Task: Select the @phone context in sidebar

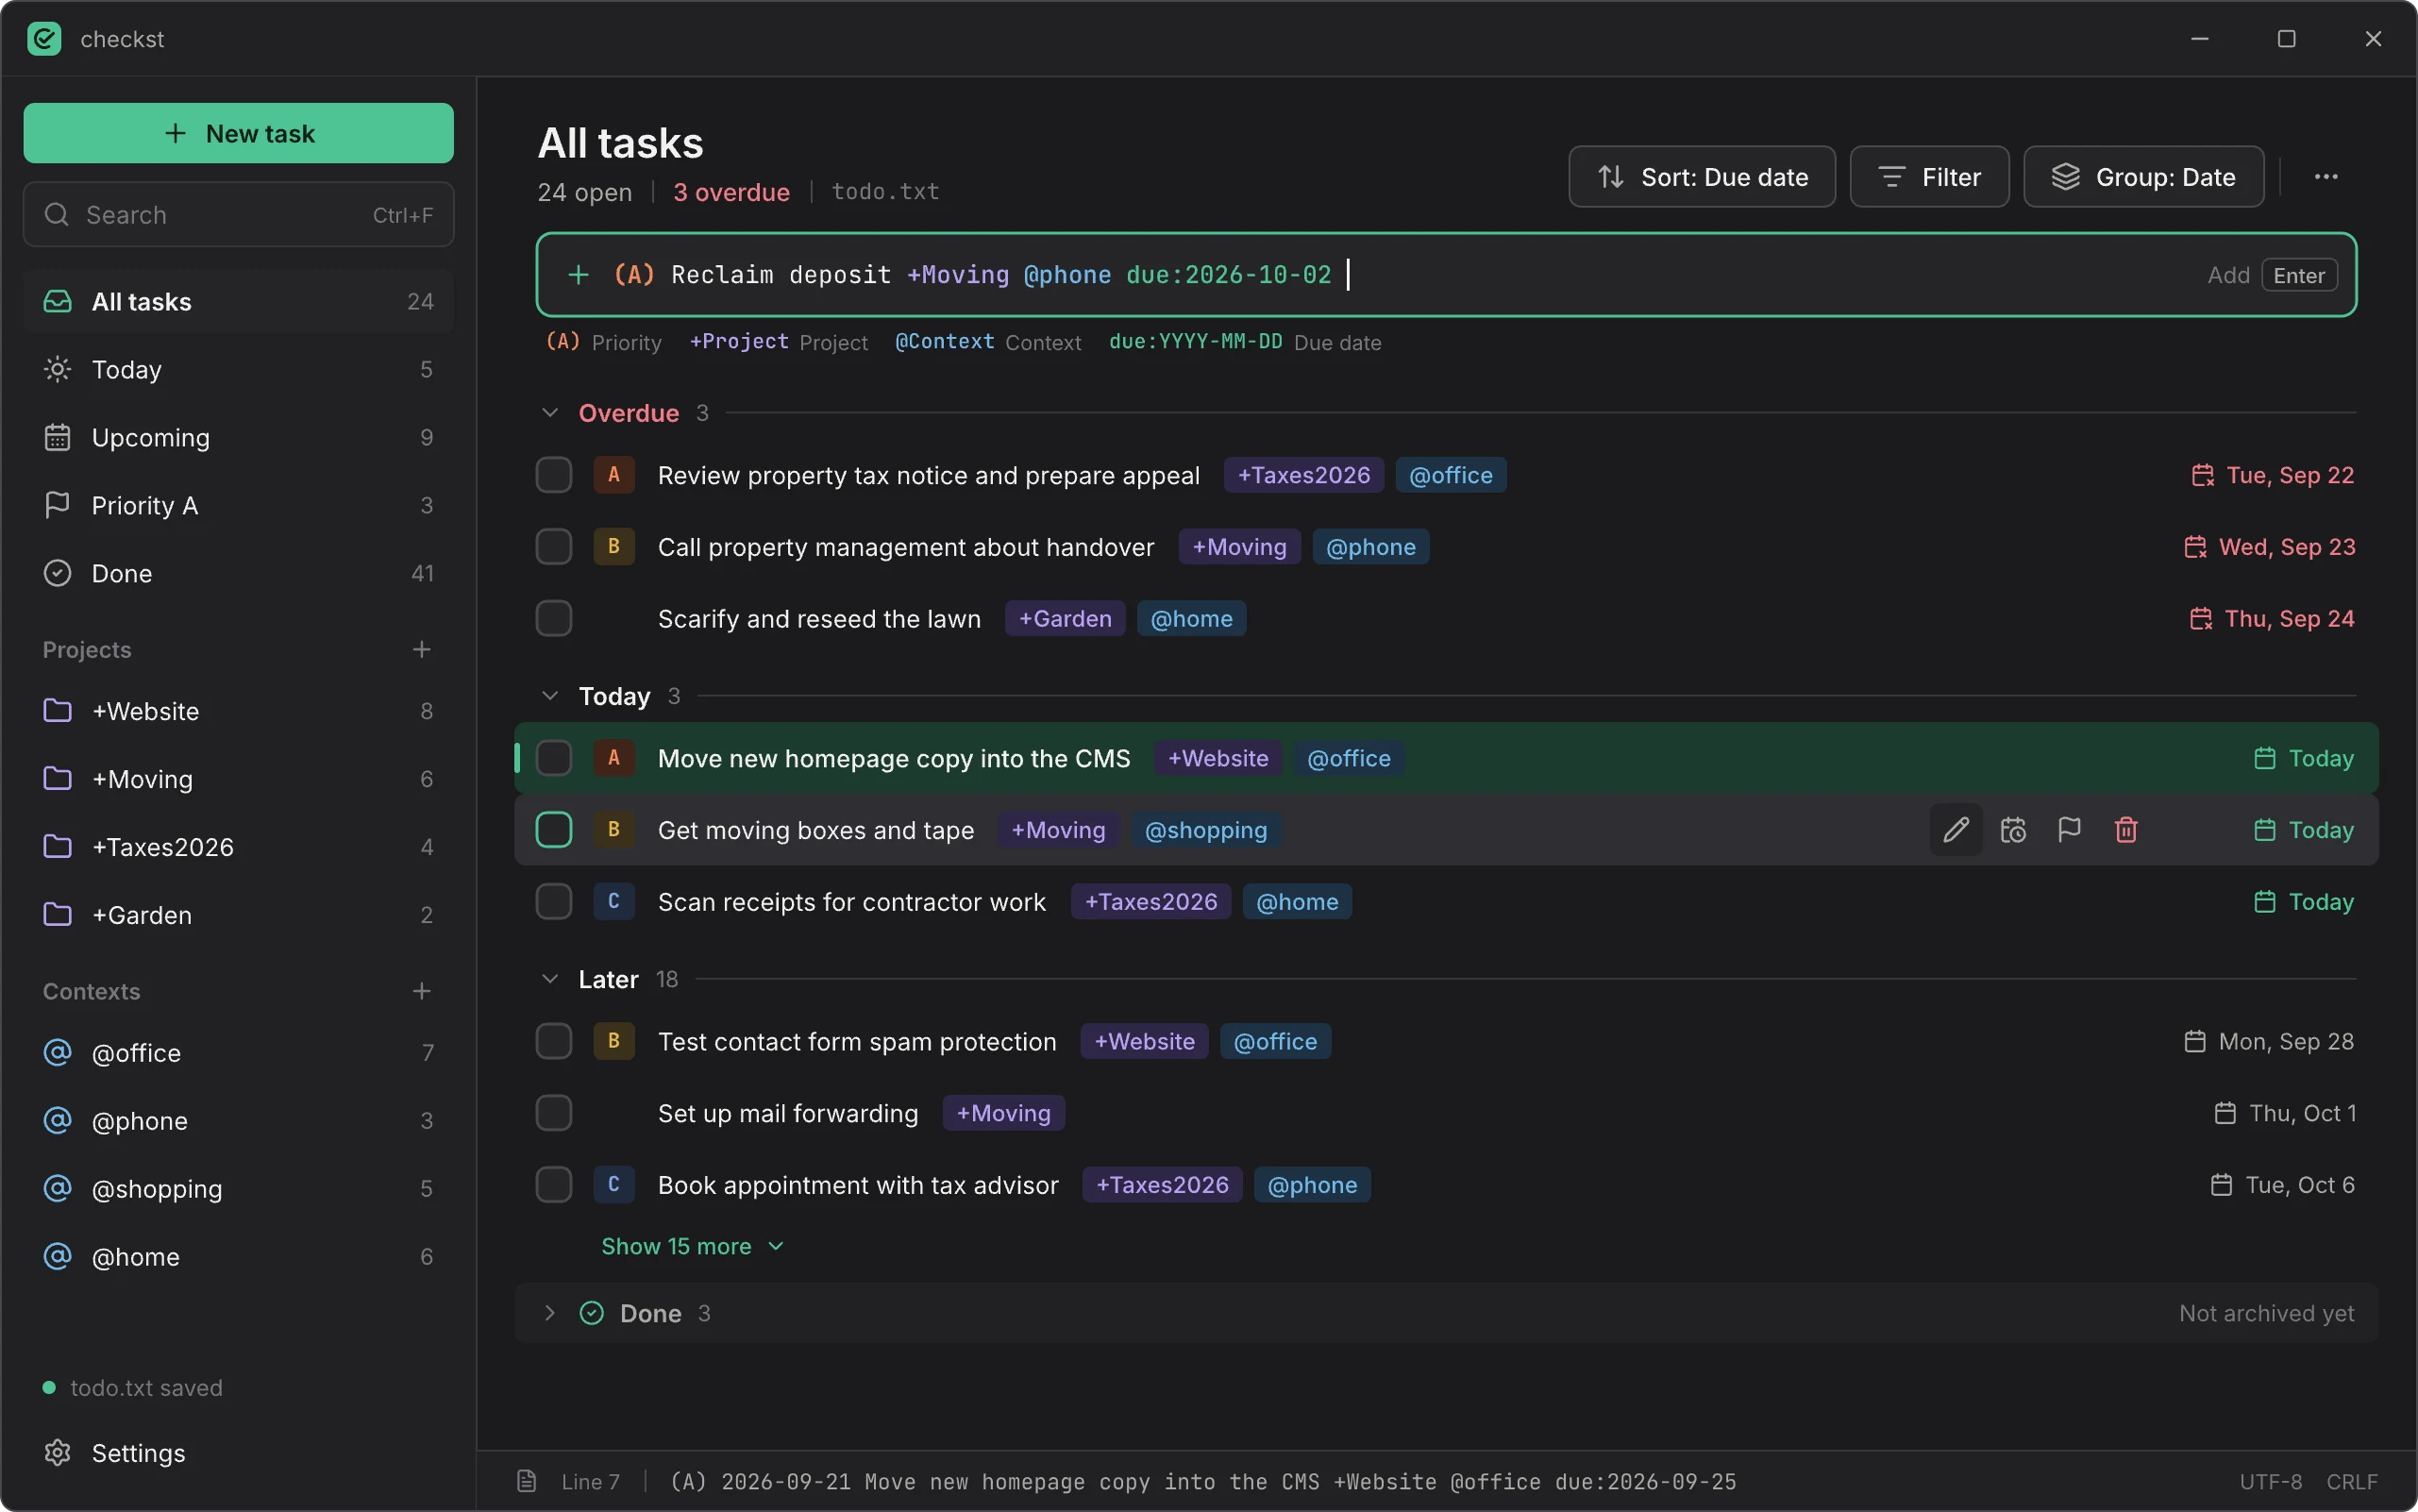Action: tap(238, 1121)
